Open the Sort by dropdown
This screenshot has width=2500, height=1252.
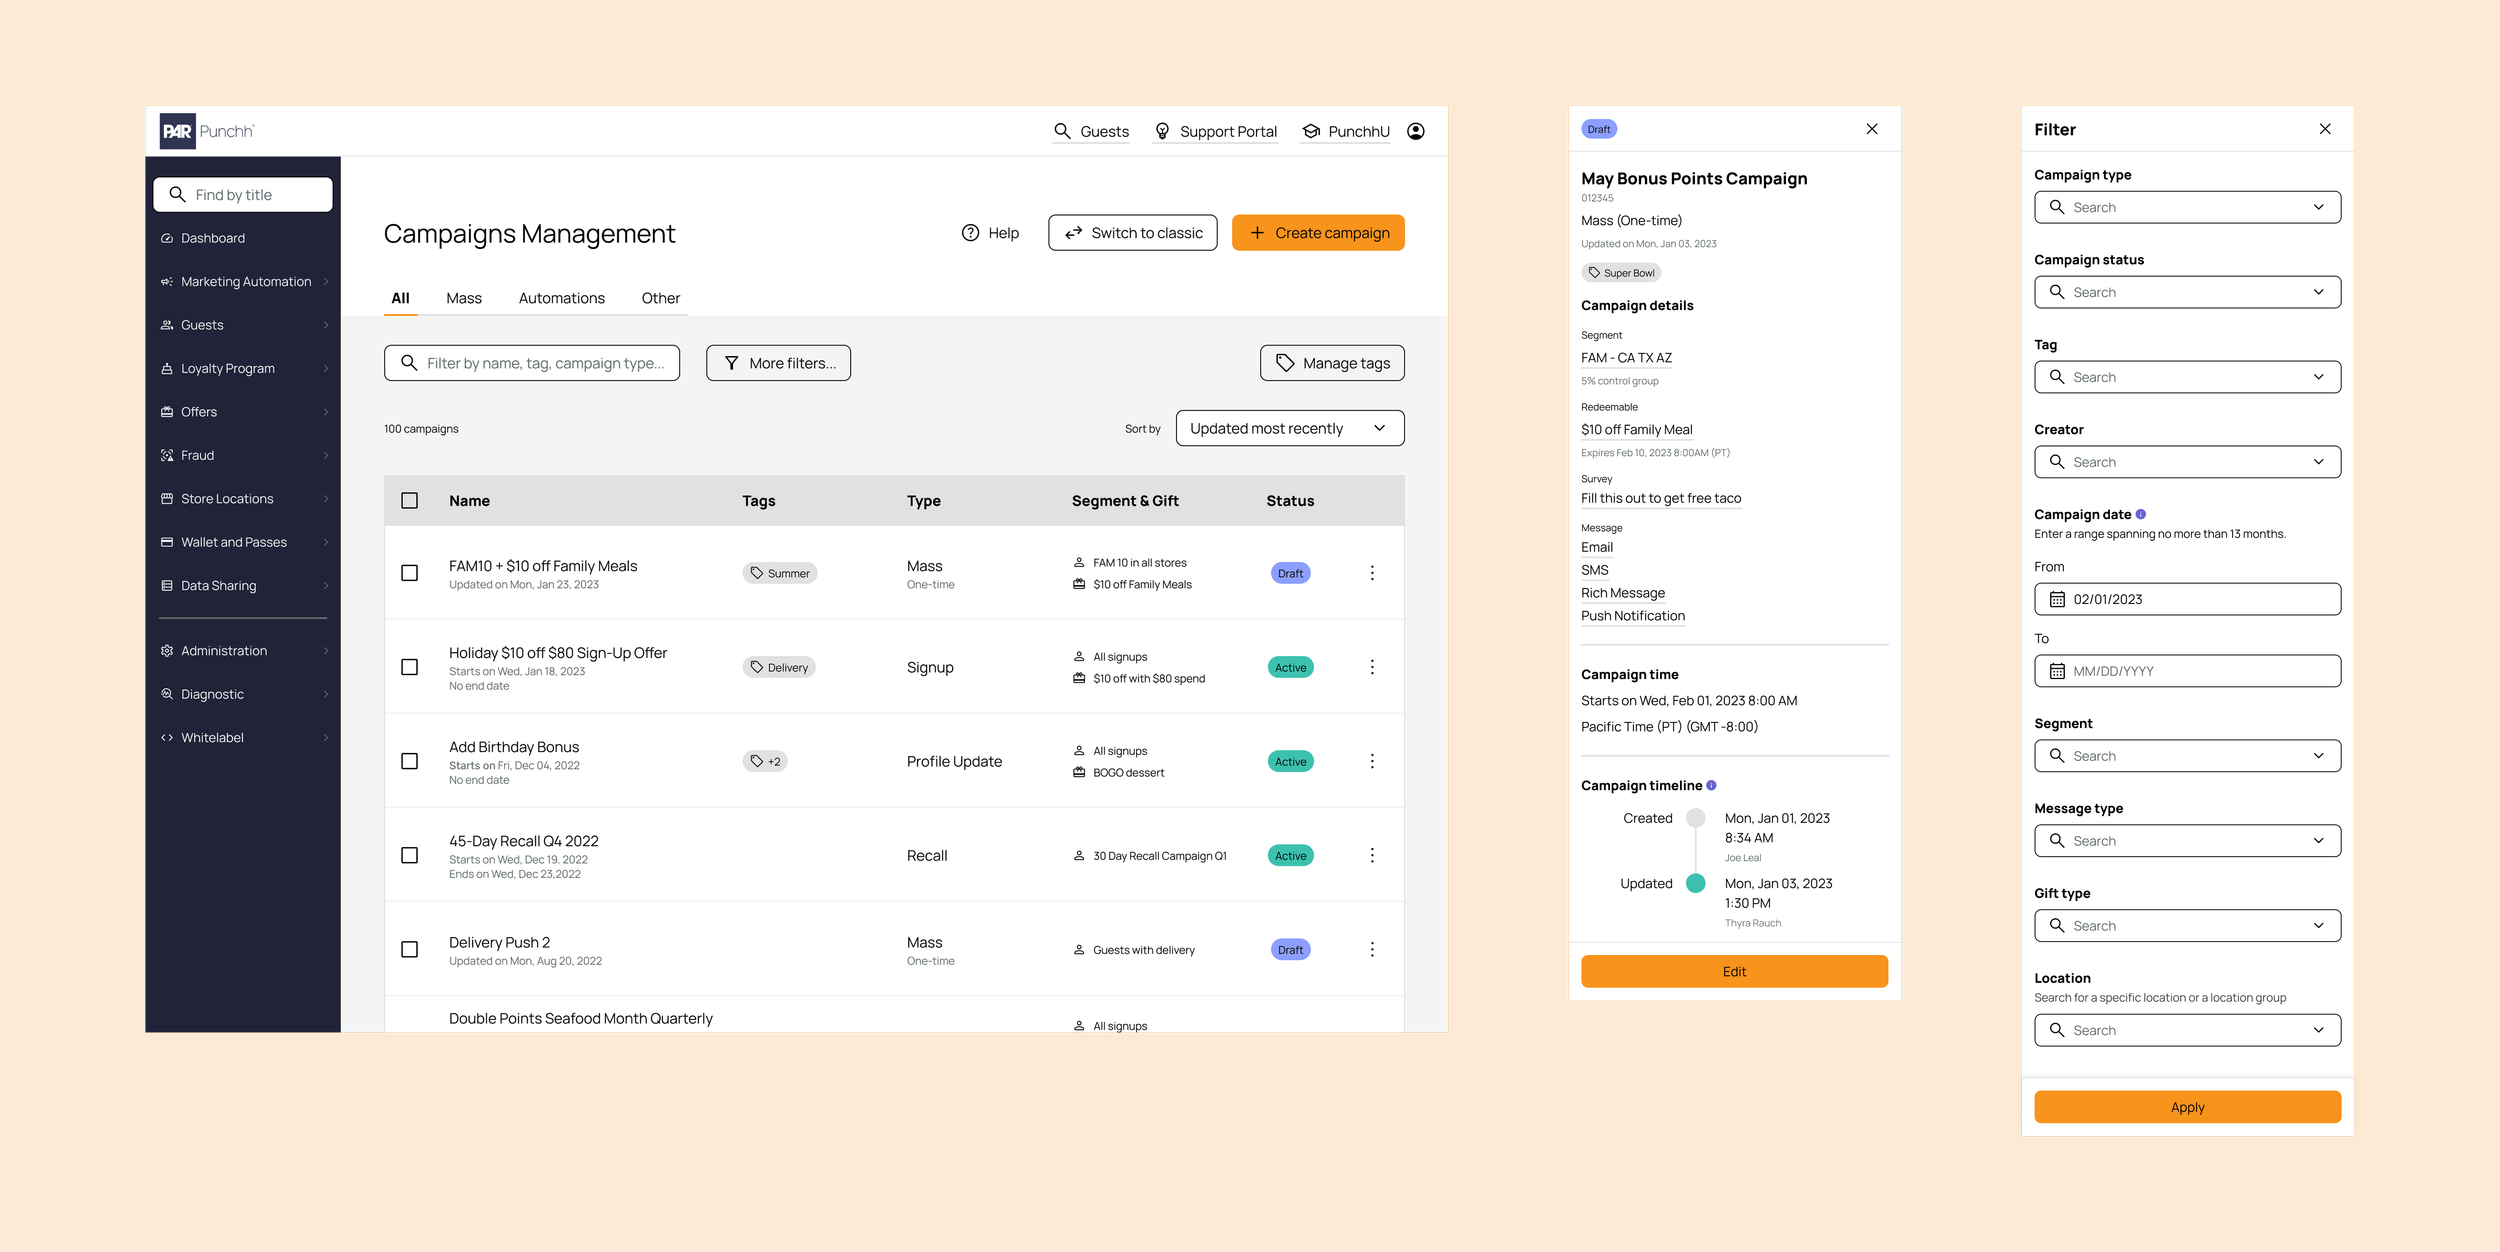pyautogui.click(x=1289, y=428)
